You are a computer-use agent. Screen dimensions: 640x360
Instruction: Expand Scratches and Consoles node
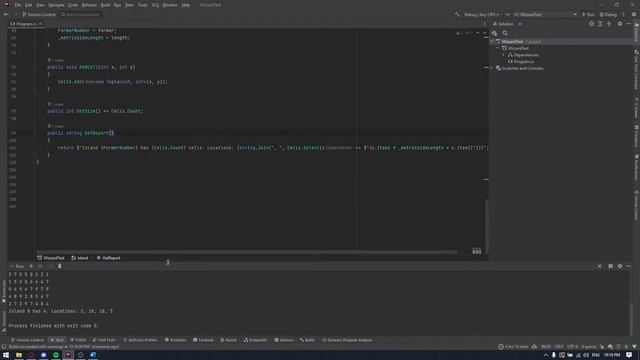point(492,68)
